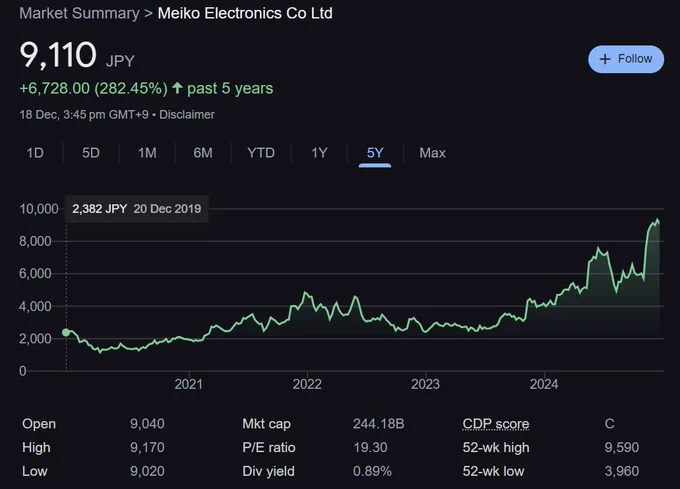Image resolution: width=680 pixels, height=489 pixels.
Task: Click the 2,000 y-axis label
Action: [x=35, y=339]
